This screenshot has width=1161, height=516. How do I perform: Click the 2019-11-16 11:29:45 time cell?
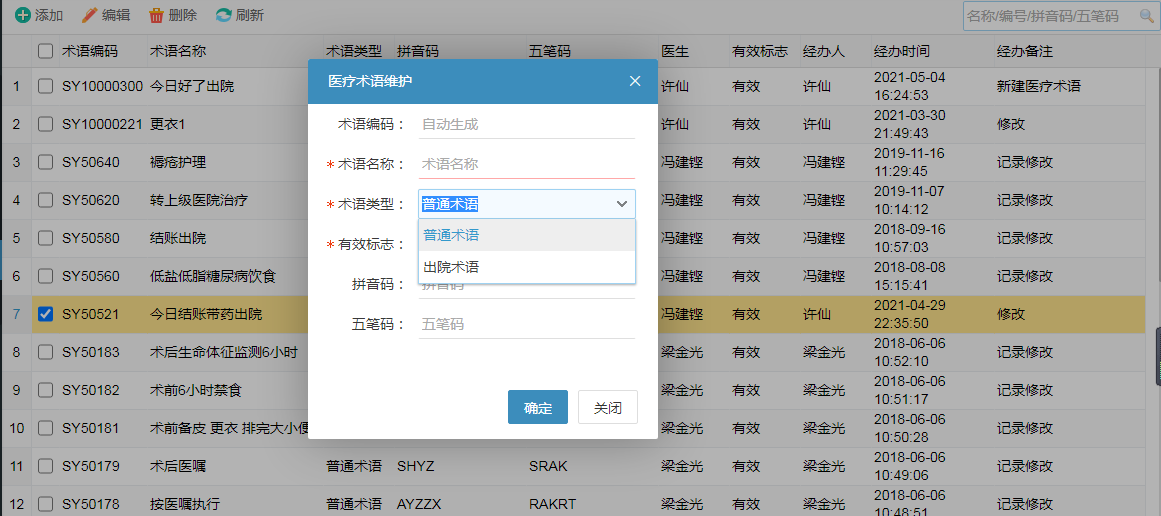pyautogui.click(x=910, y=161)
